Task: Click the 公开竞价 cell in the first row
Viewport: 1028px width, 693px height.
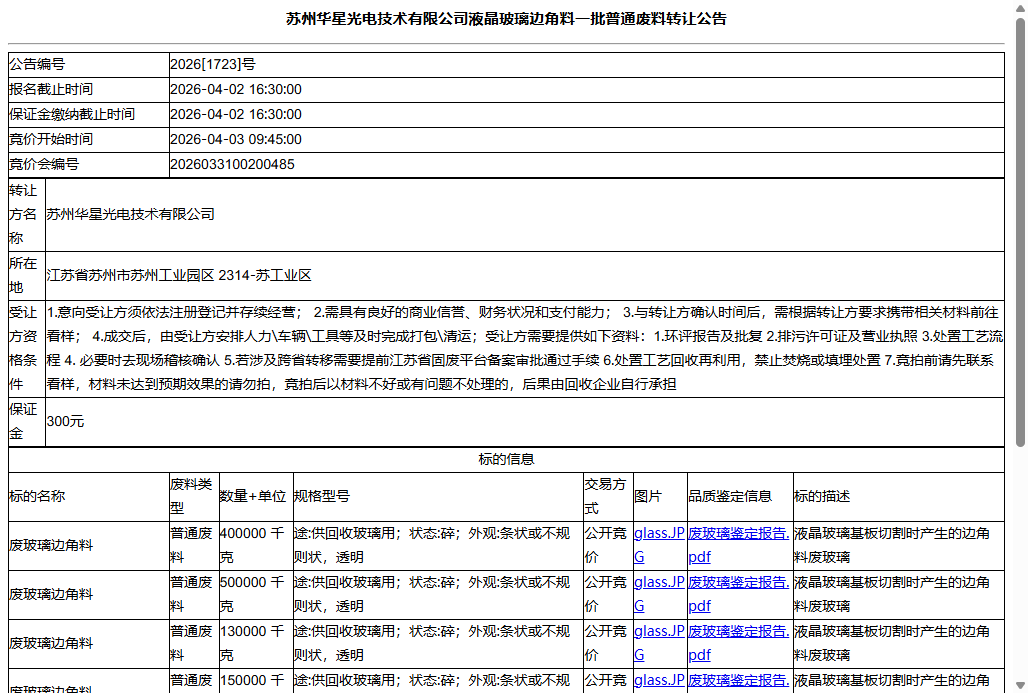Action: [x=606, y=544]
